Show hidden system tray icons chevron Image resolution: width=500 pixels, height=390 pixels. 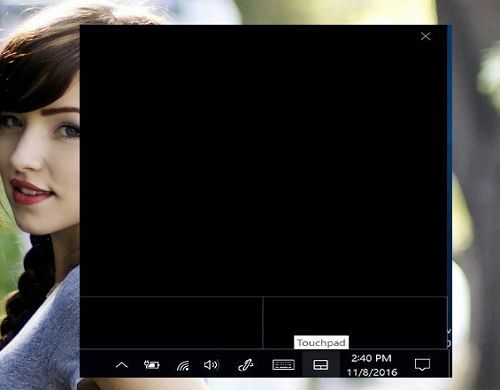pyautogui.click(x=122, y=365)
